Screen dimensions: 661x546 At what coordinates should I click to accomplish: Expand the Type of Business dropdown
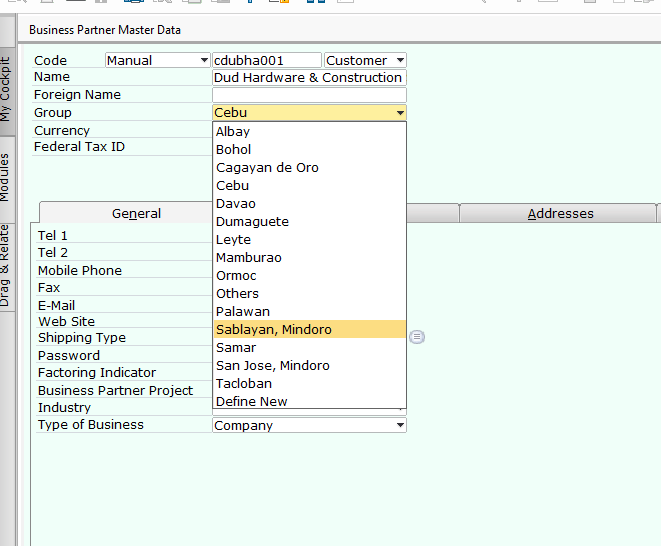[x=400, y=425]
